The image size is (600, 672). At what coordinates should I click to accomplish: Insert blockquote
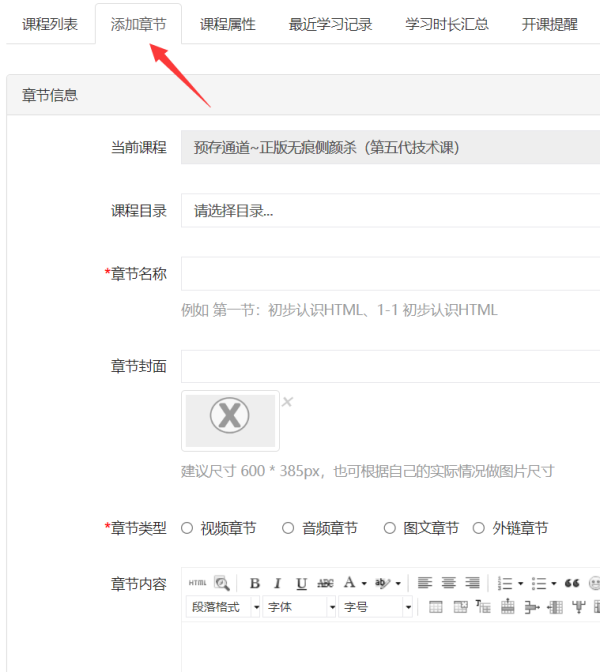[x=572, y=583]
